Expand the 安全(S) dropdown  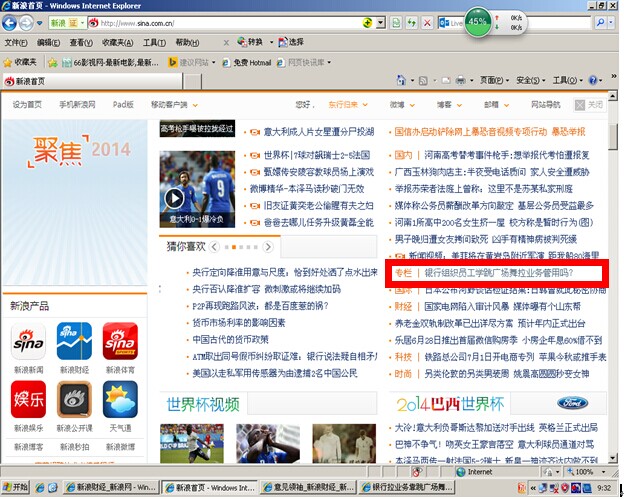[530, 80]
